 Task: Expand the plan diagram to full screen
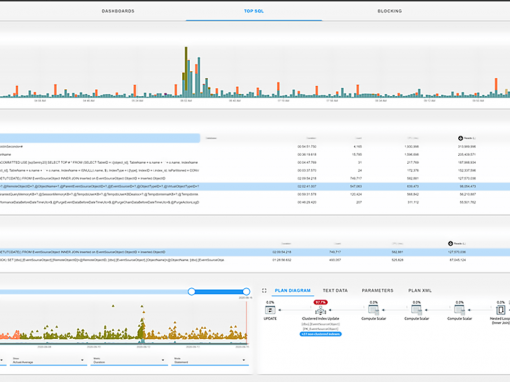point(264,291)
